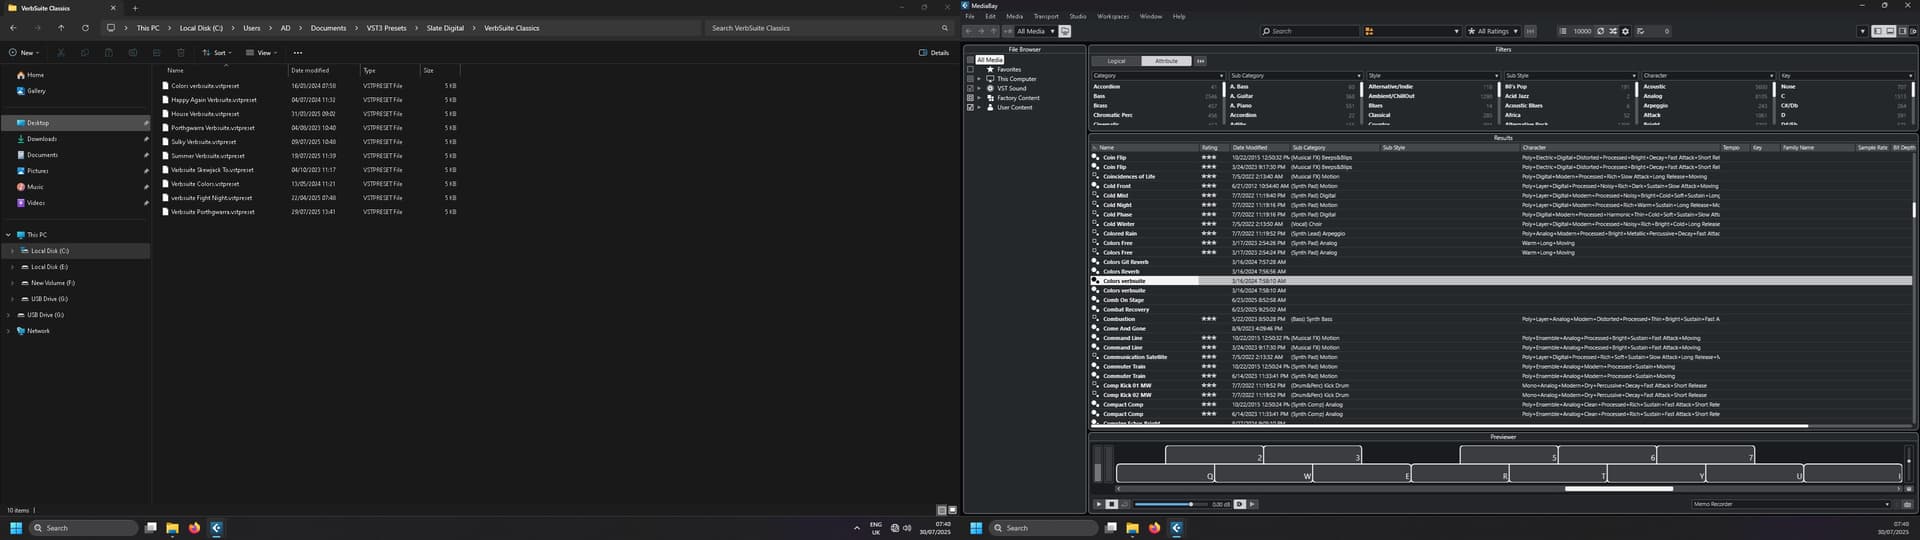Image resolution: width=1920 pixels, height=540 pixels.
Task: Click Rename icon in Explorer toolbar
Action: (133, 52)
